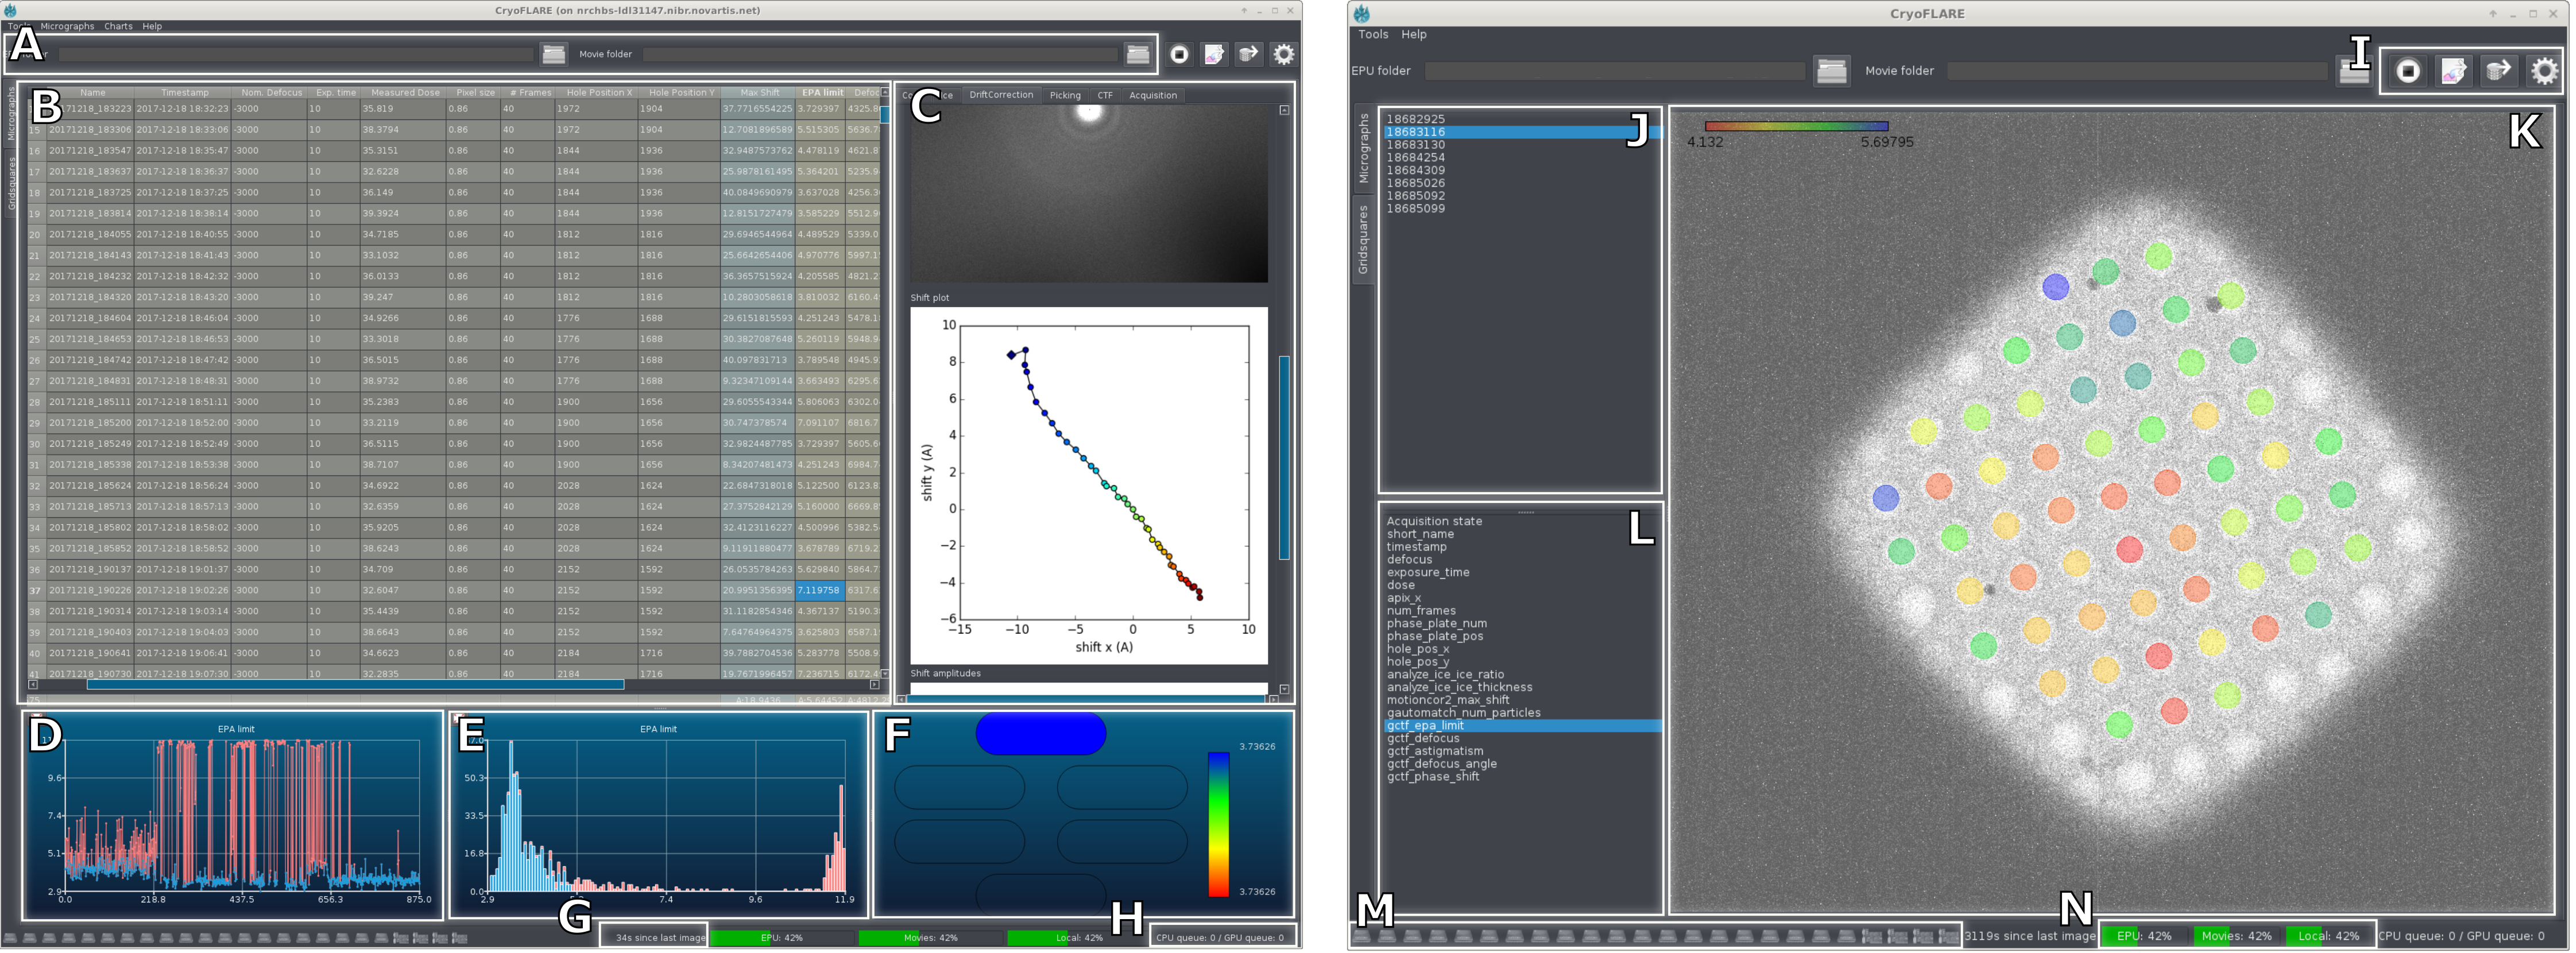Browse for EPU folder in right window
This screenshot has height=953, width=2576.
tap(1831, 71)
